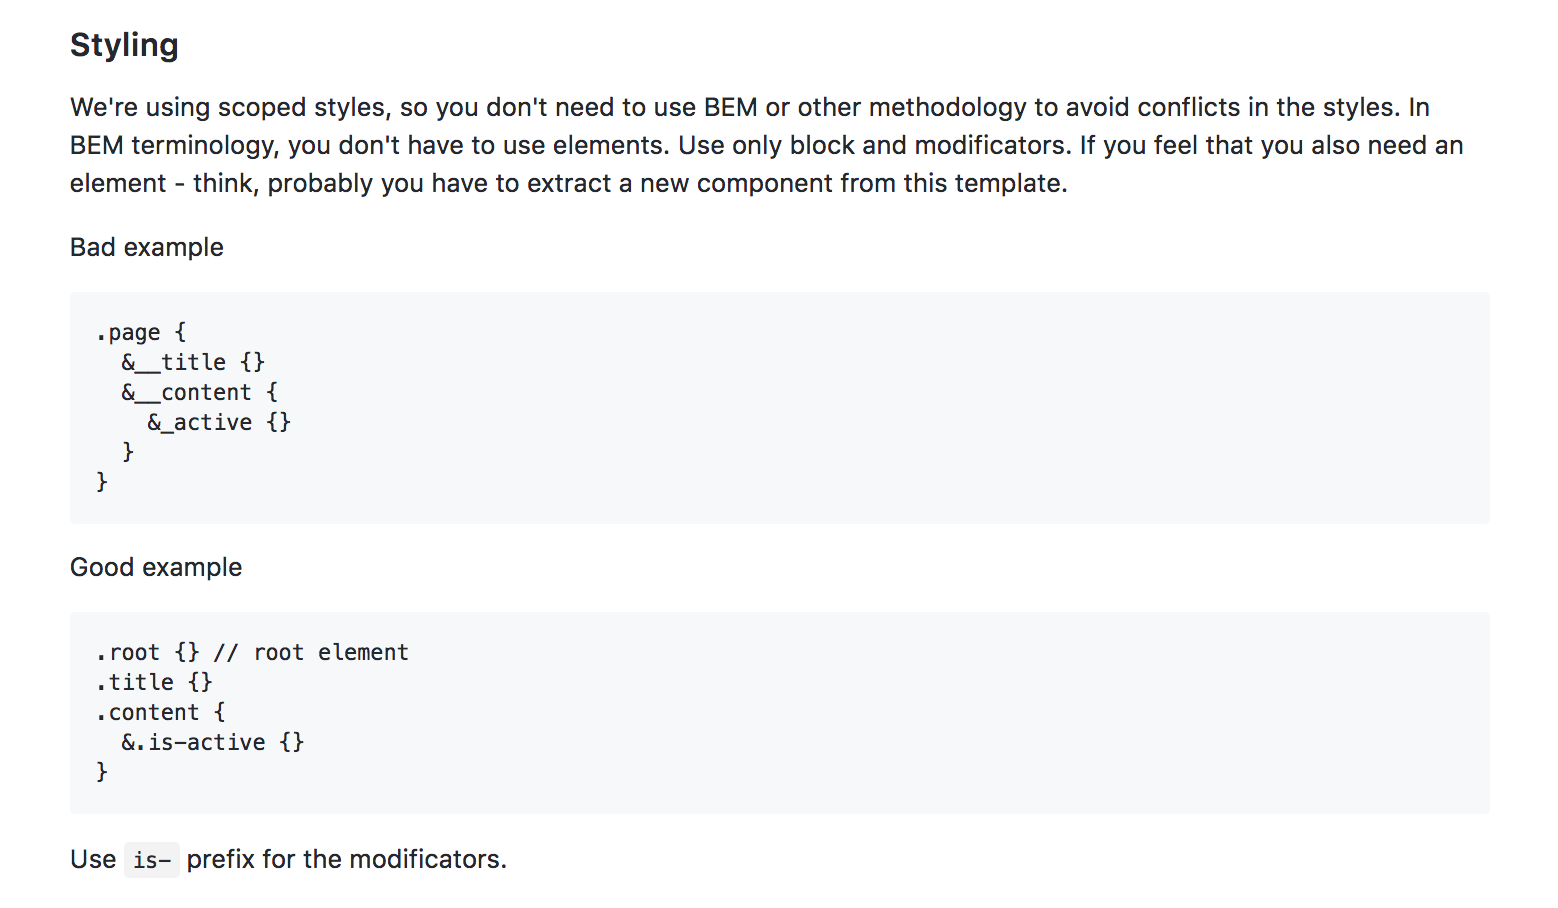
Task: Click the closing brace of good example
Action: tap(102, 772)
